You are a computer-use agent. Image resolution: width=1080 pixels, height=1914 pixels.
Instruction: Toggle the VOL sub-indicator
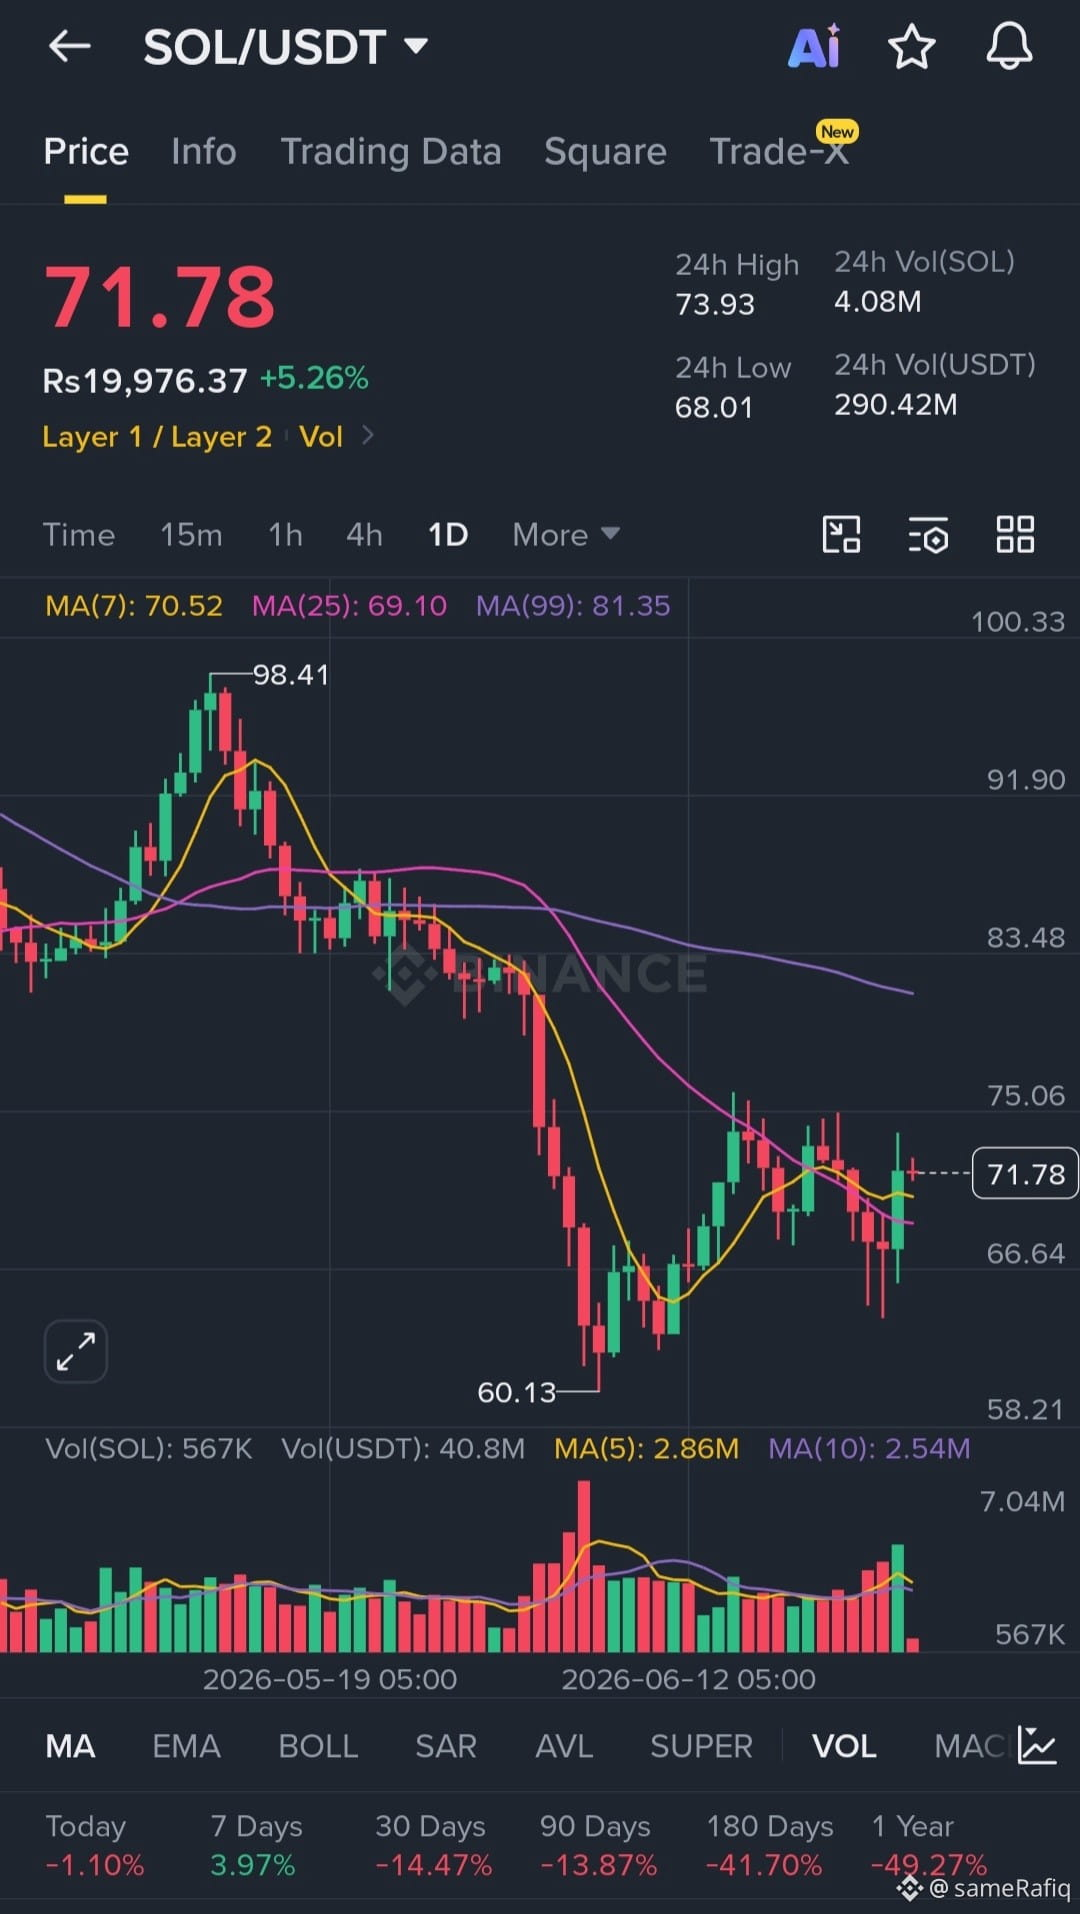[844, 1746]
